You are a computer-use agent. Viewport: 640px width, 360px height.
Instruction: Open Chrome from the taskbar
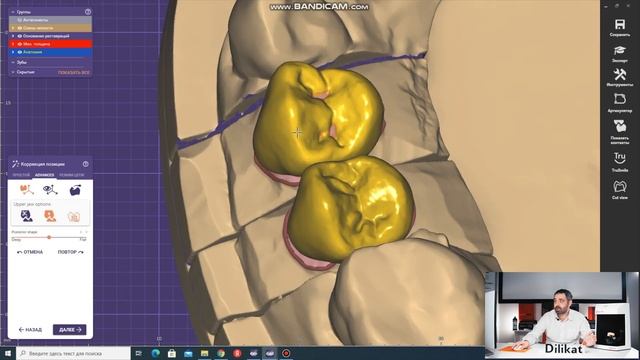pos(221,353)
